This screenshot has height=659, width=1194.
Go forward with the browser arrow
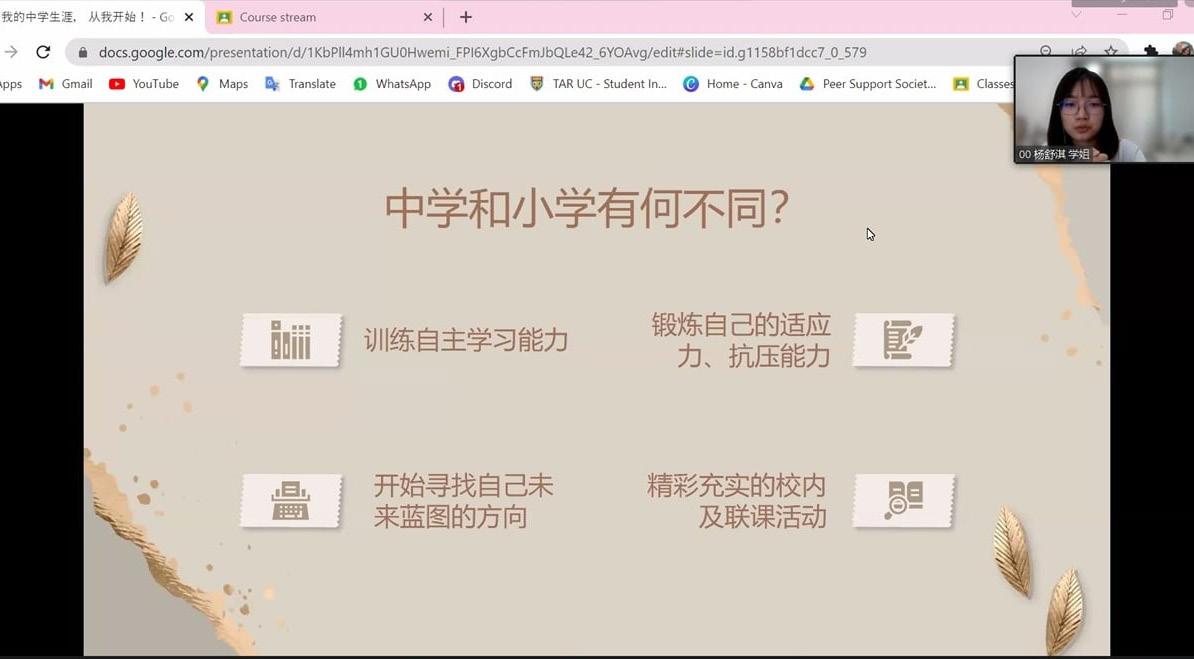(11, 52)
